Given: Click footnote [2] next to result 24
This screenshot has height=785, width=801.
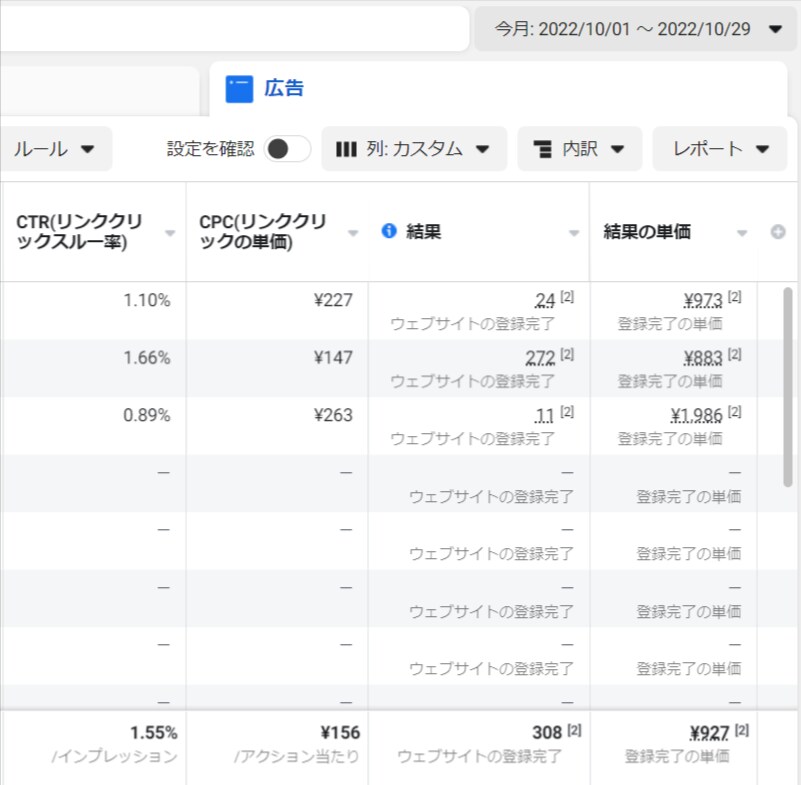Looking at the screenshot, I should pos(567,297).
